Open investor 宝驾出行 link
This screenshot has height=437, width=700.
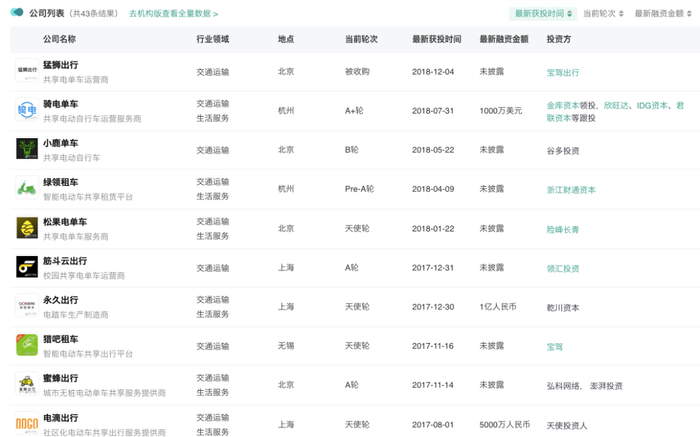click(562, 73)
